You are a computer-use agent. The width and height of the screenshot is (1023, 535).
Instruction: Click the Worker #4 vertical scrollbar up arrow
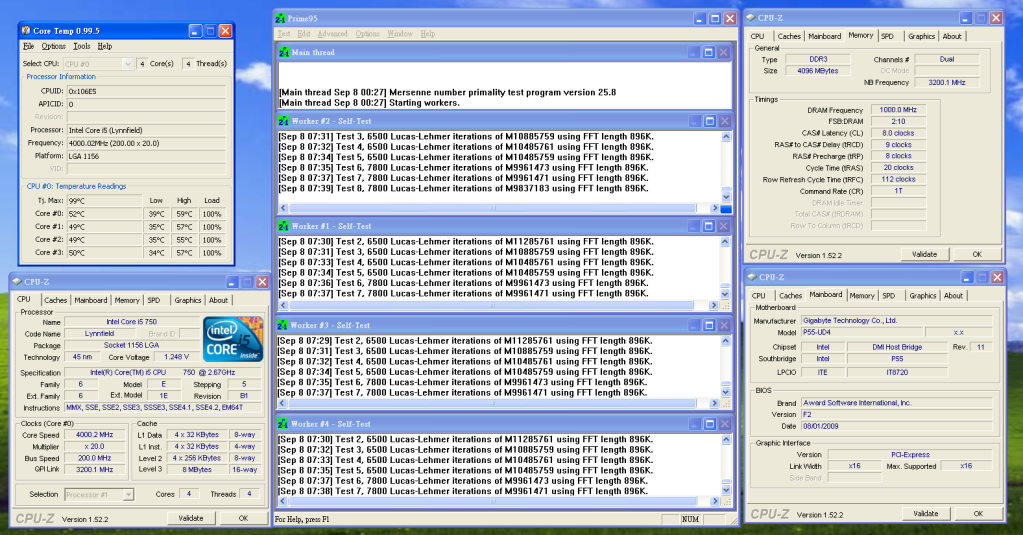click(726, 440)
